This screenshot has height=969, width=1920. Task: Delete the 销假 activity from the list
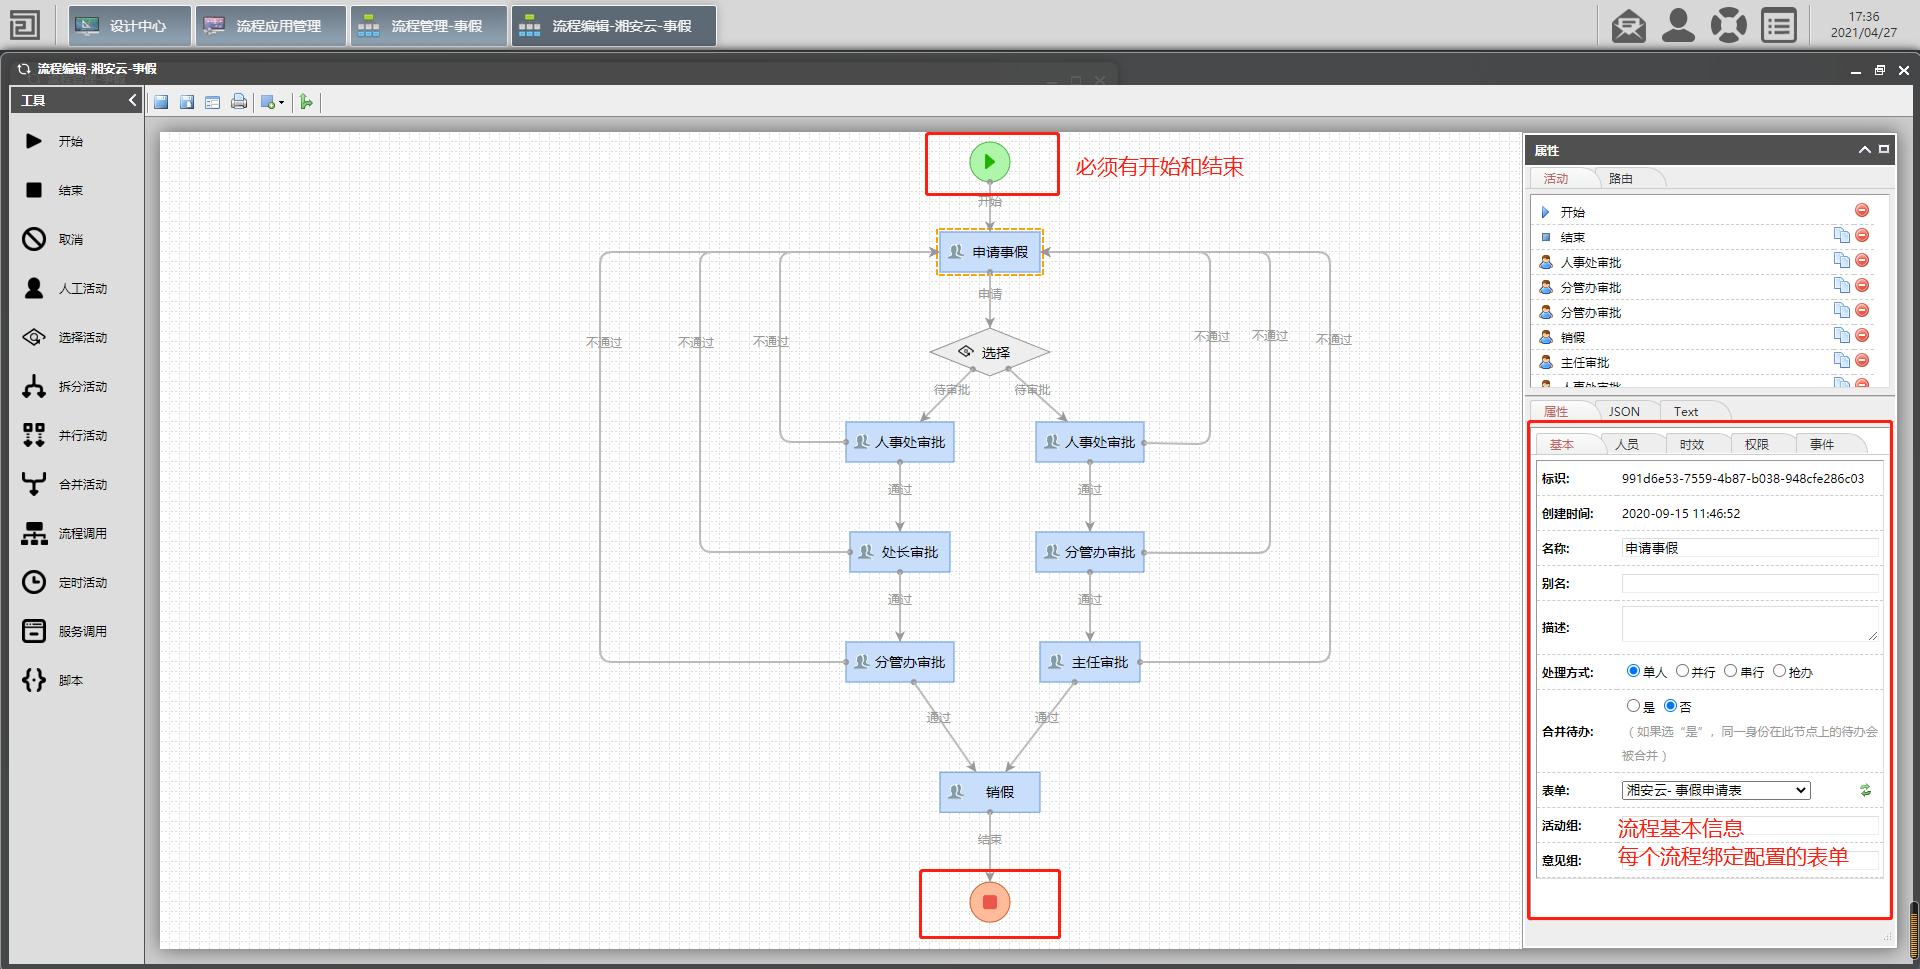click(1862, 335)
